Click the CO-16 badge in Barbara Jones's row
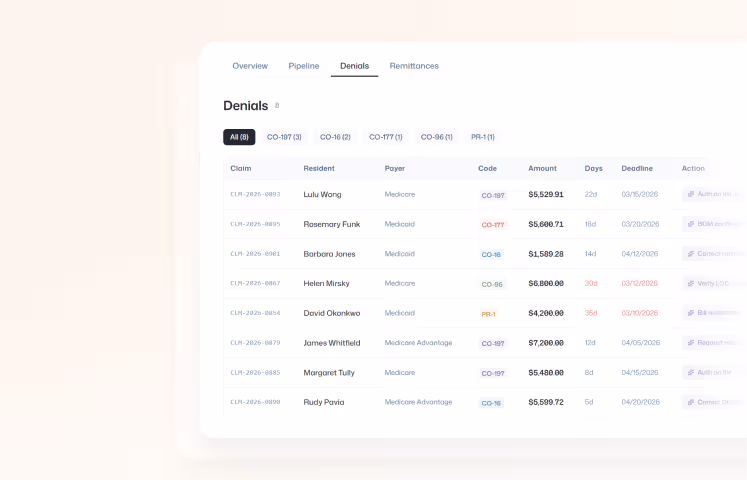Image resolution: width=747 pixels, height=480 pixels. 491,255
